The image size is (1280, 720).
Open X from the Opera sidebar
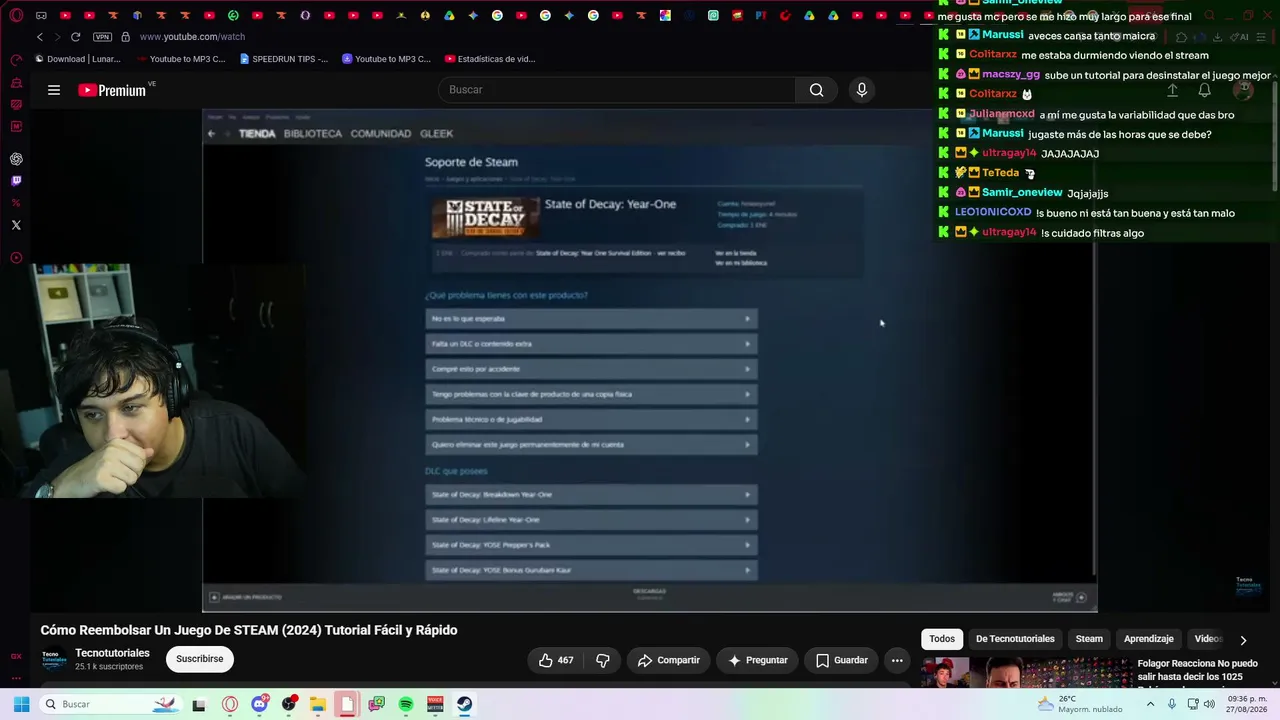(x=16, y=225)
